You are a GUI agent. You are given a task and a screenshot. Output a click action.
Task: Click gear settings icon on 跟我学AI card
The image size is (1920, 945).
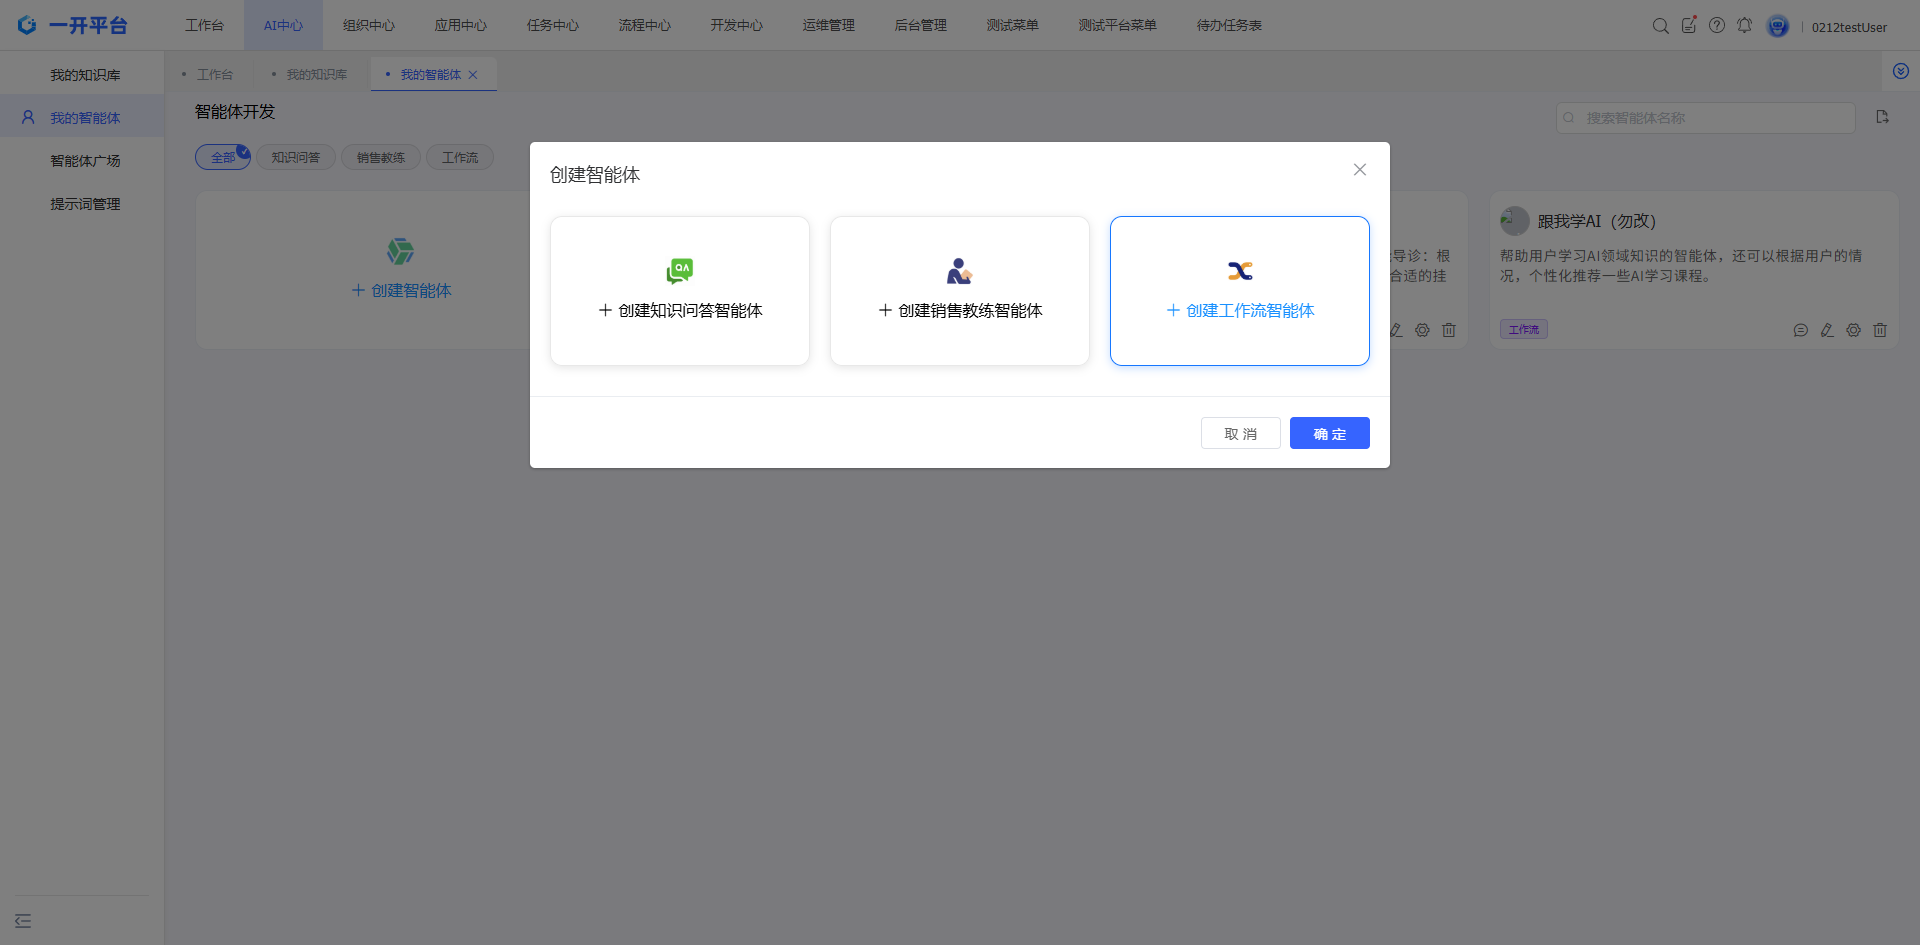pyautogui.click(x=1853, y=330)
